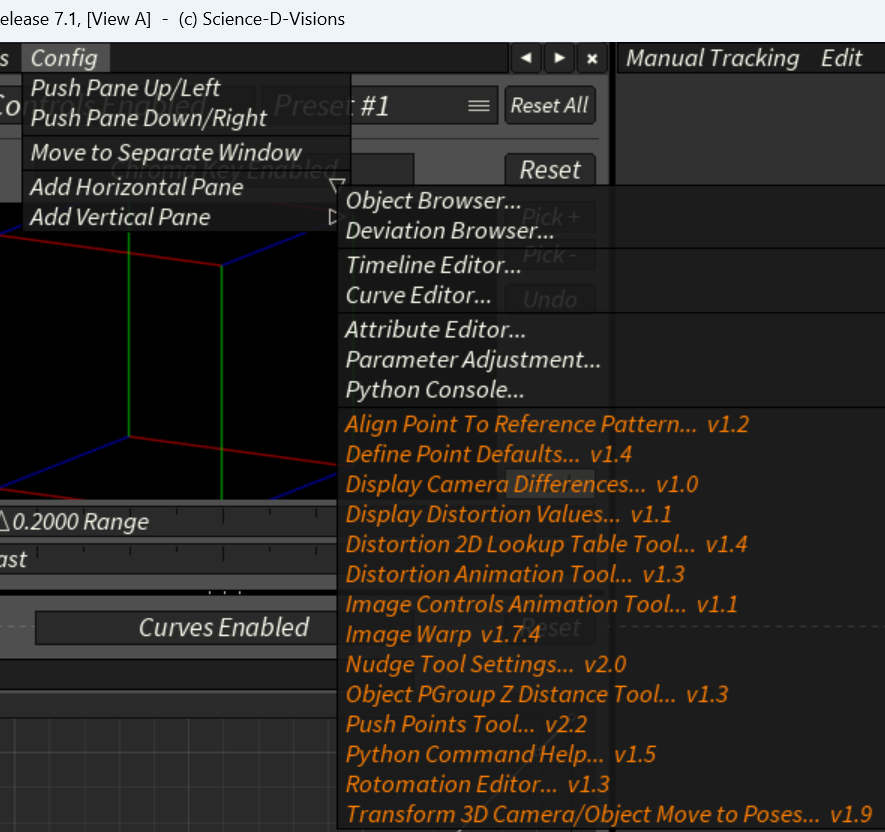Open Attribute Editor from submenu
The height and width of the screenshot is (832, 885).
pyautogui.click(x=612, y=330)
